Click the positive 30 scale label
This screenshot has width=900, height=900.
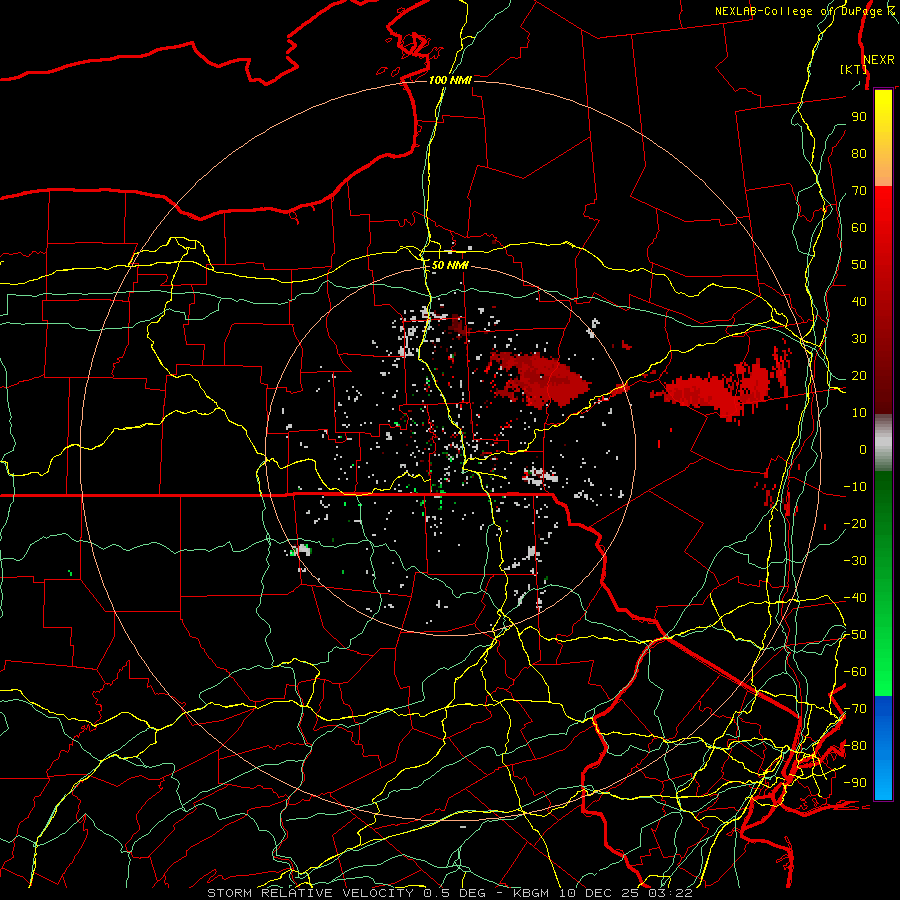point(859,339)
